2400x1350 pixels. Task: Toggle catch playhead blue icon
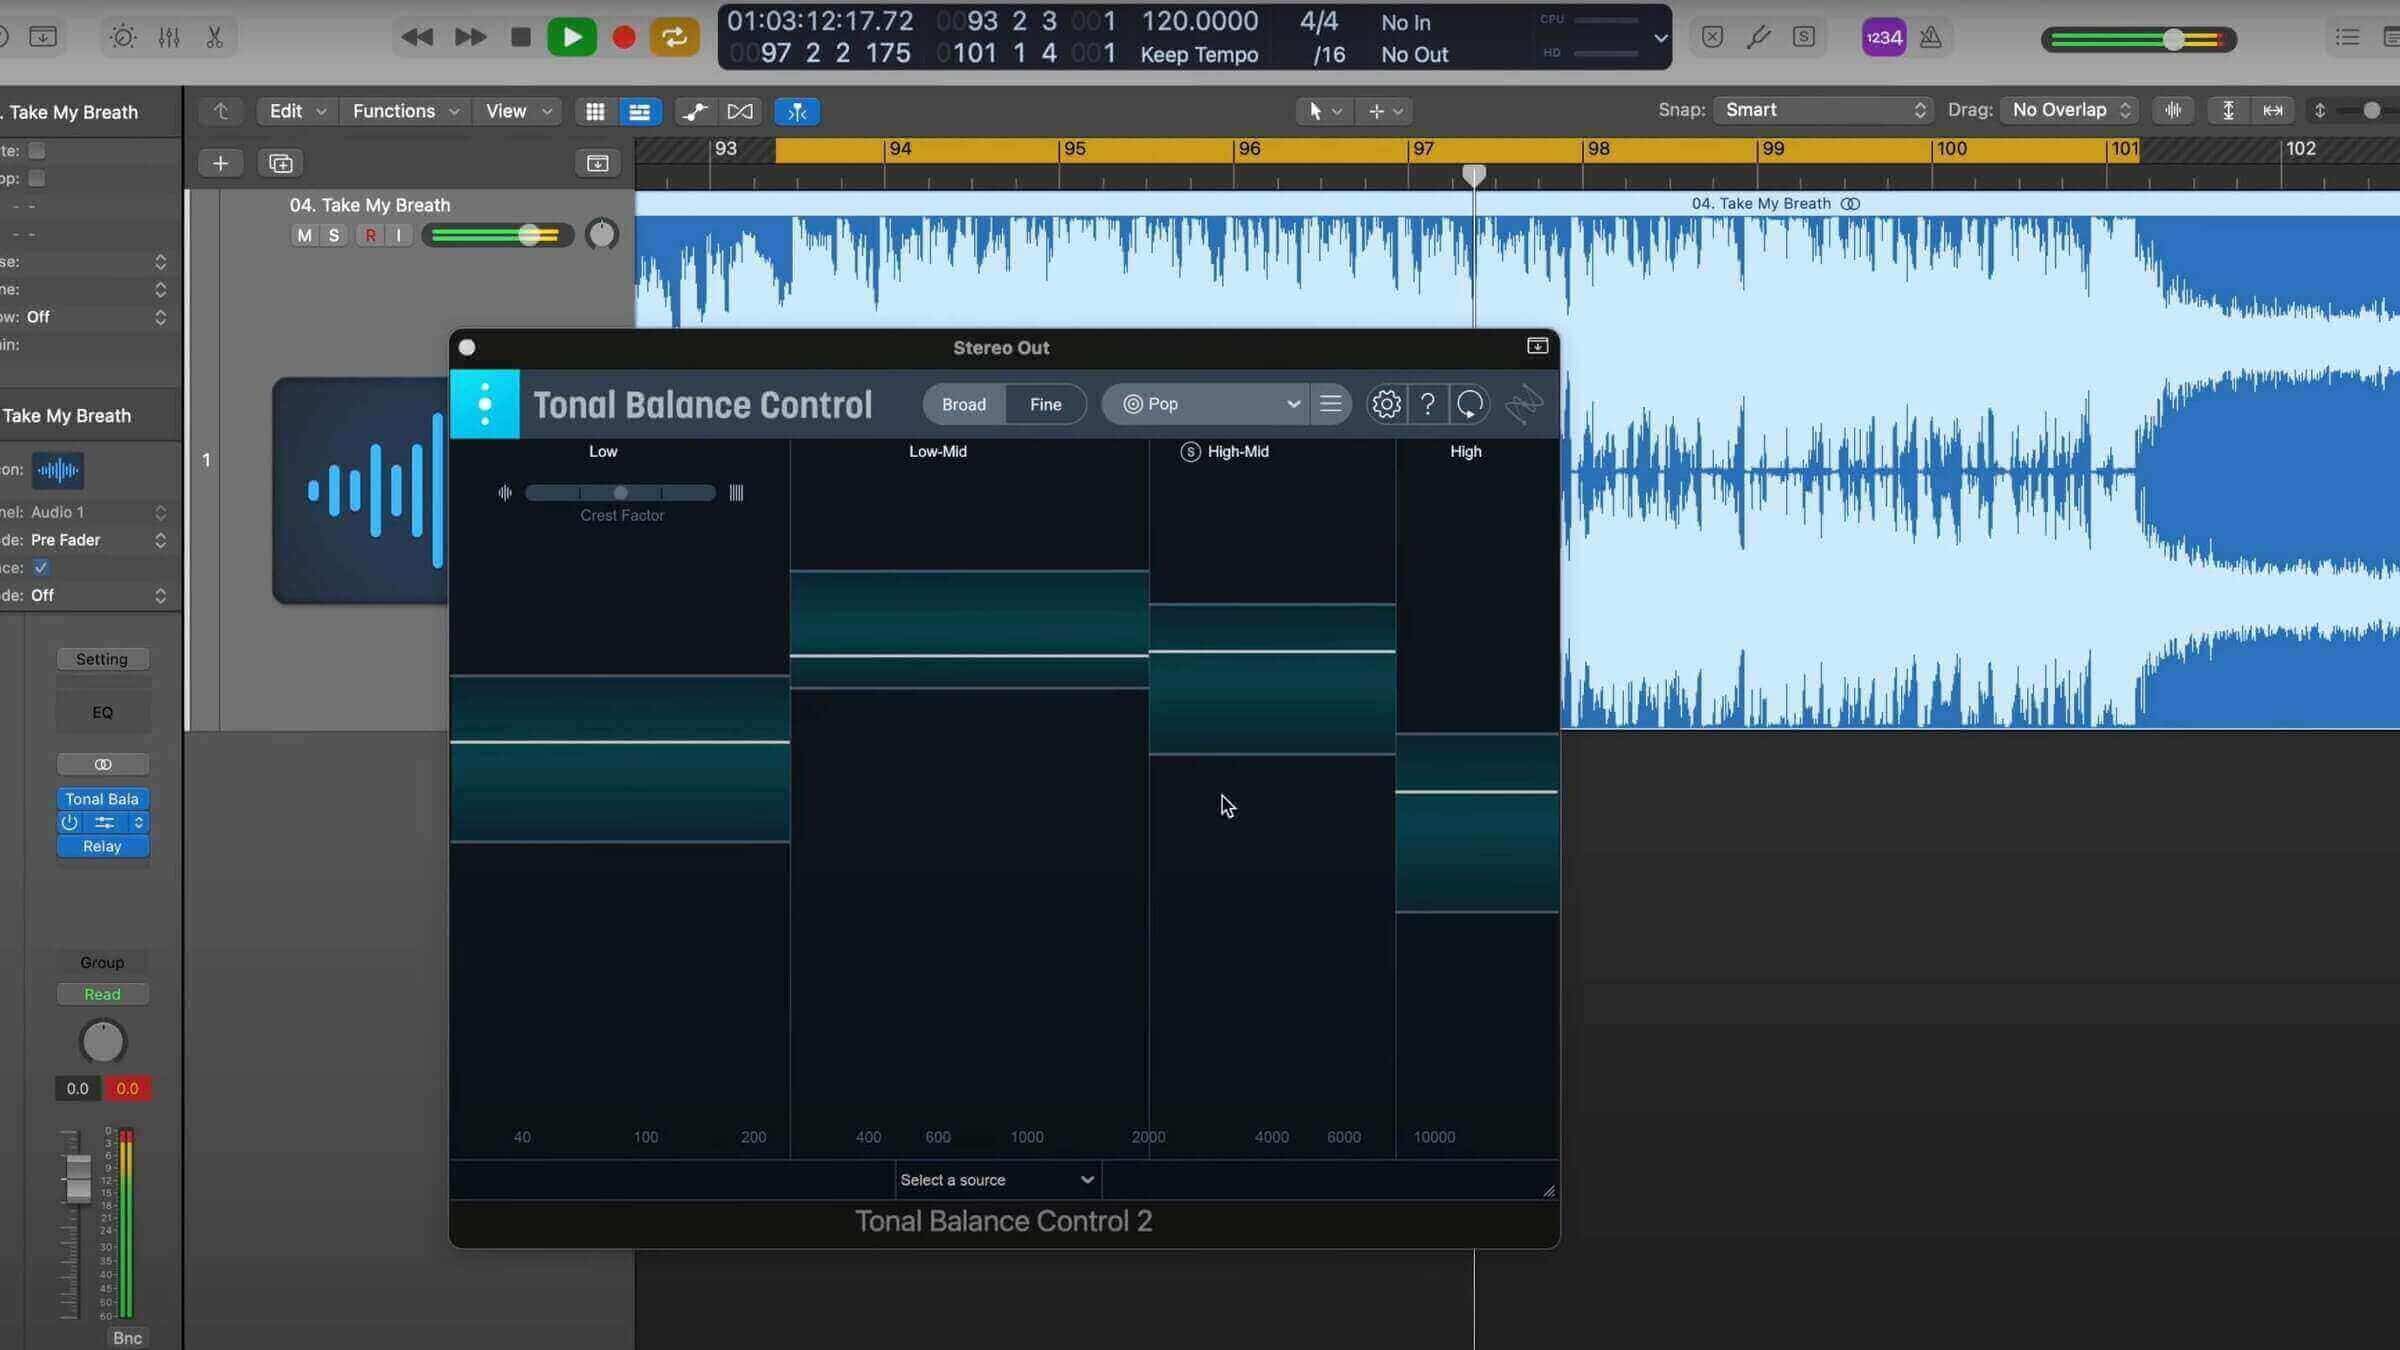click(797, 111)
